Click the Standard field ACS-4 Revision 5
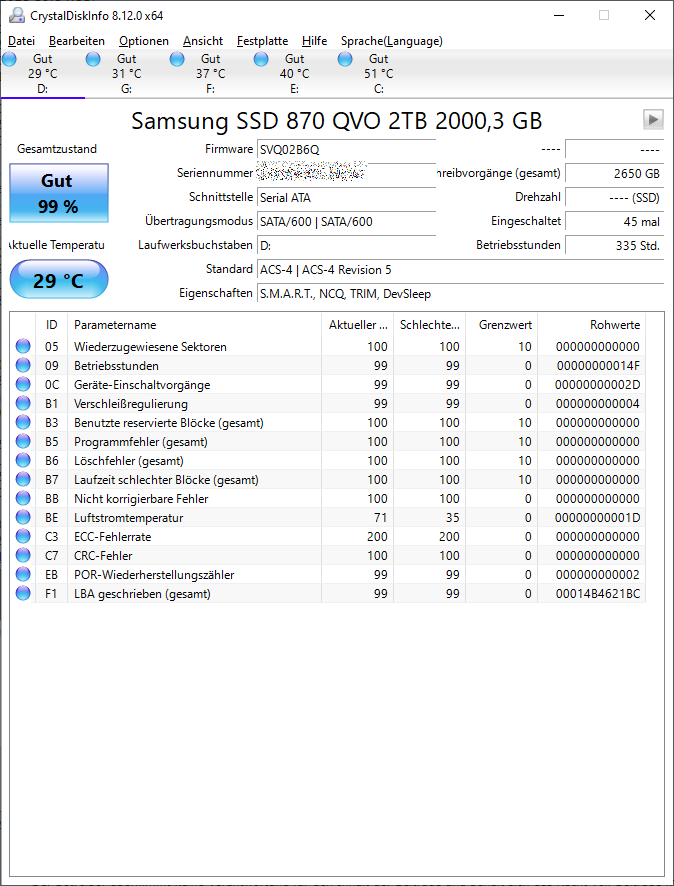674x886 pixels. pos(460,270)
